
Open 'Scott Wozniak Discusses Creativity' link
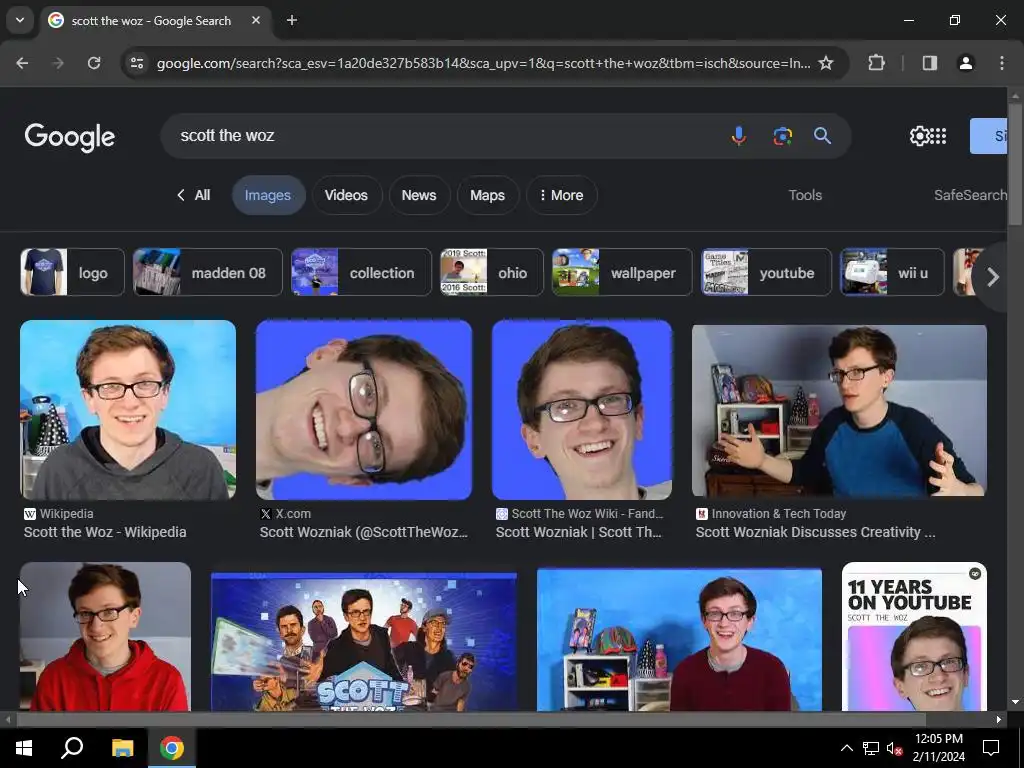(x=815, y=532)
